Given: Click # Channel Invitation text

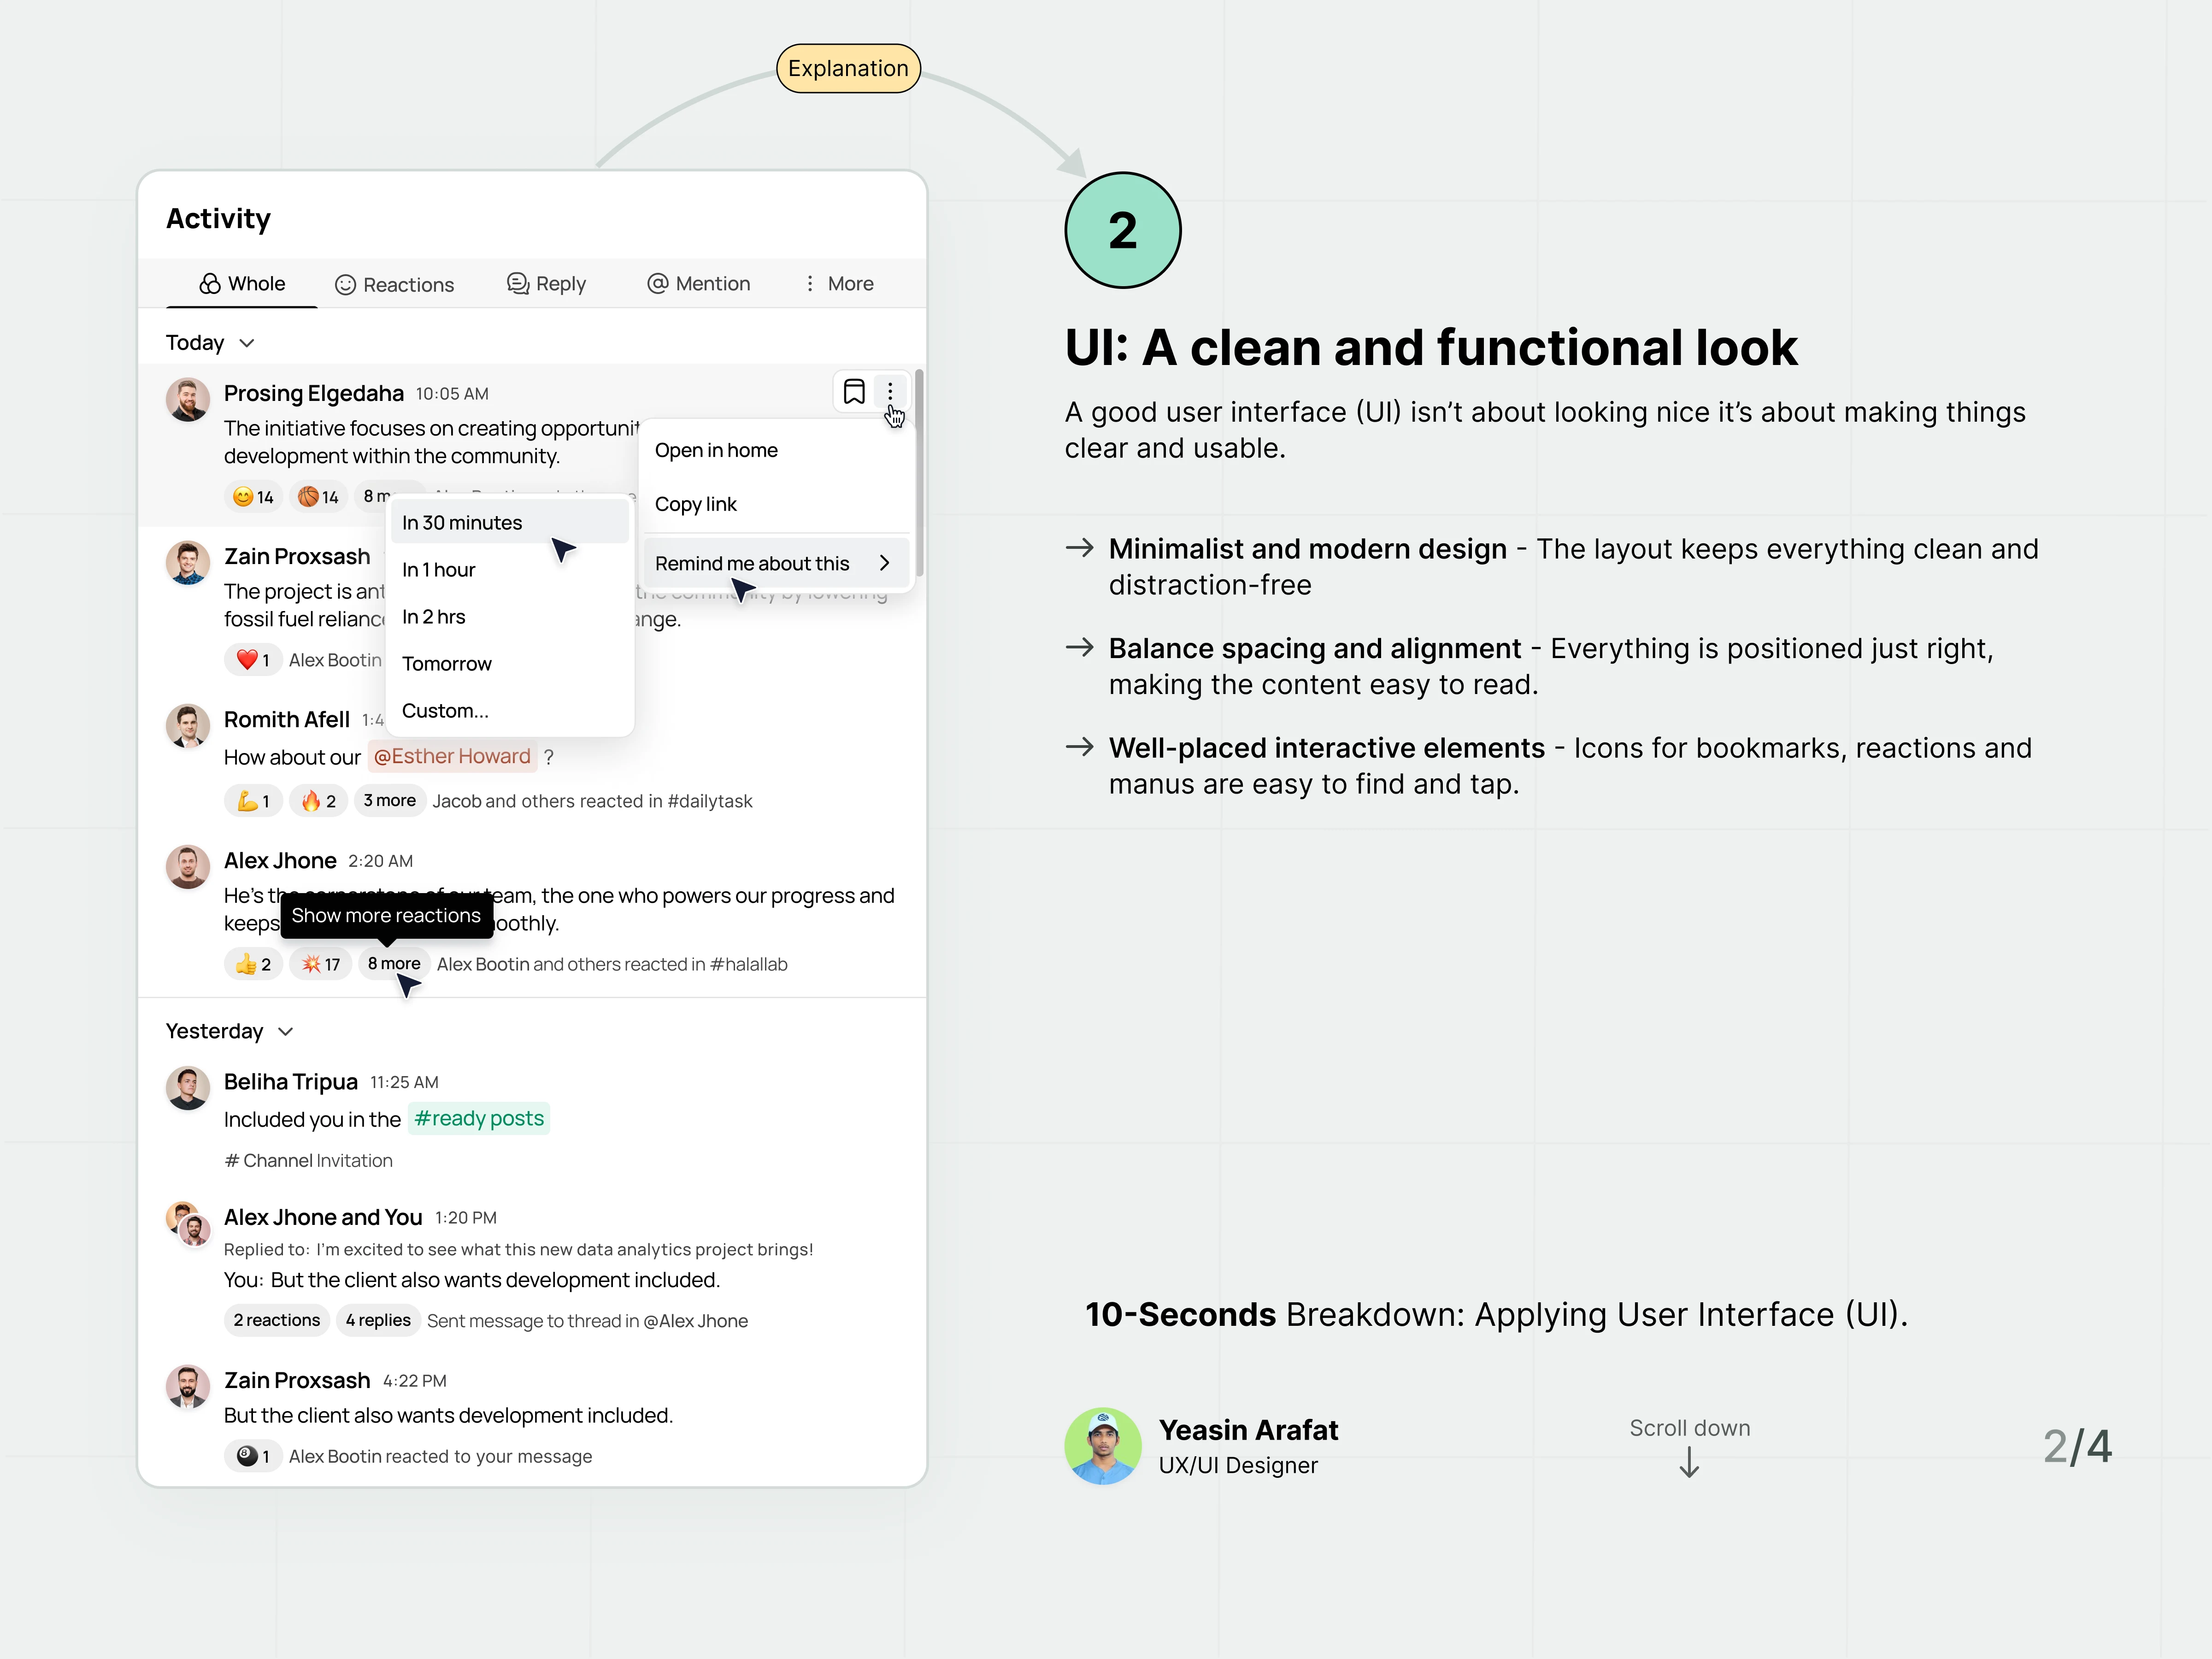Looking at the screenshot, I should click(308, 1160).
